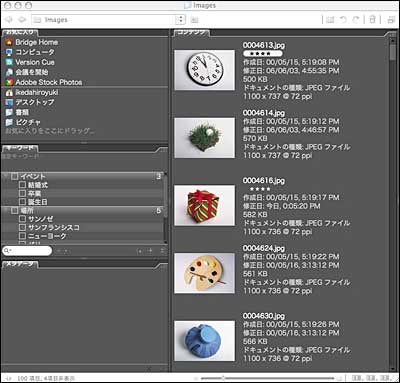Image resolution: width=400 pixels, height=383 pixels.
Task: Check the サンフランシスコ keyword checkbox
Action: pyautogui.click(x=22, y=227)
